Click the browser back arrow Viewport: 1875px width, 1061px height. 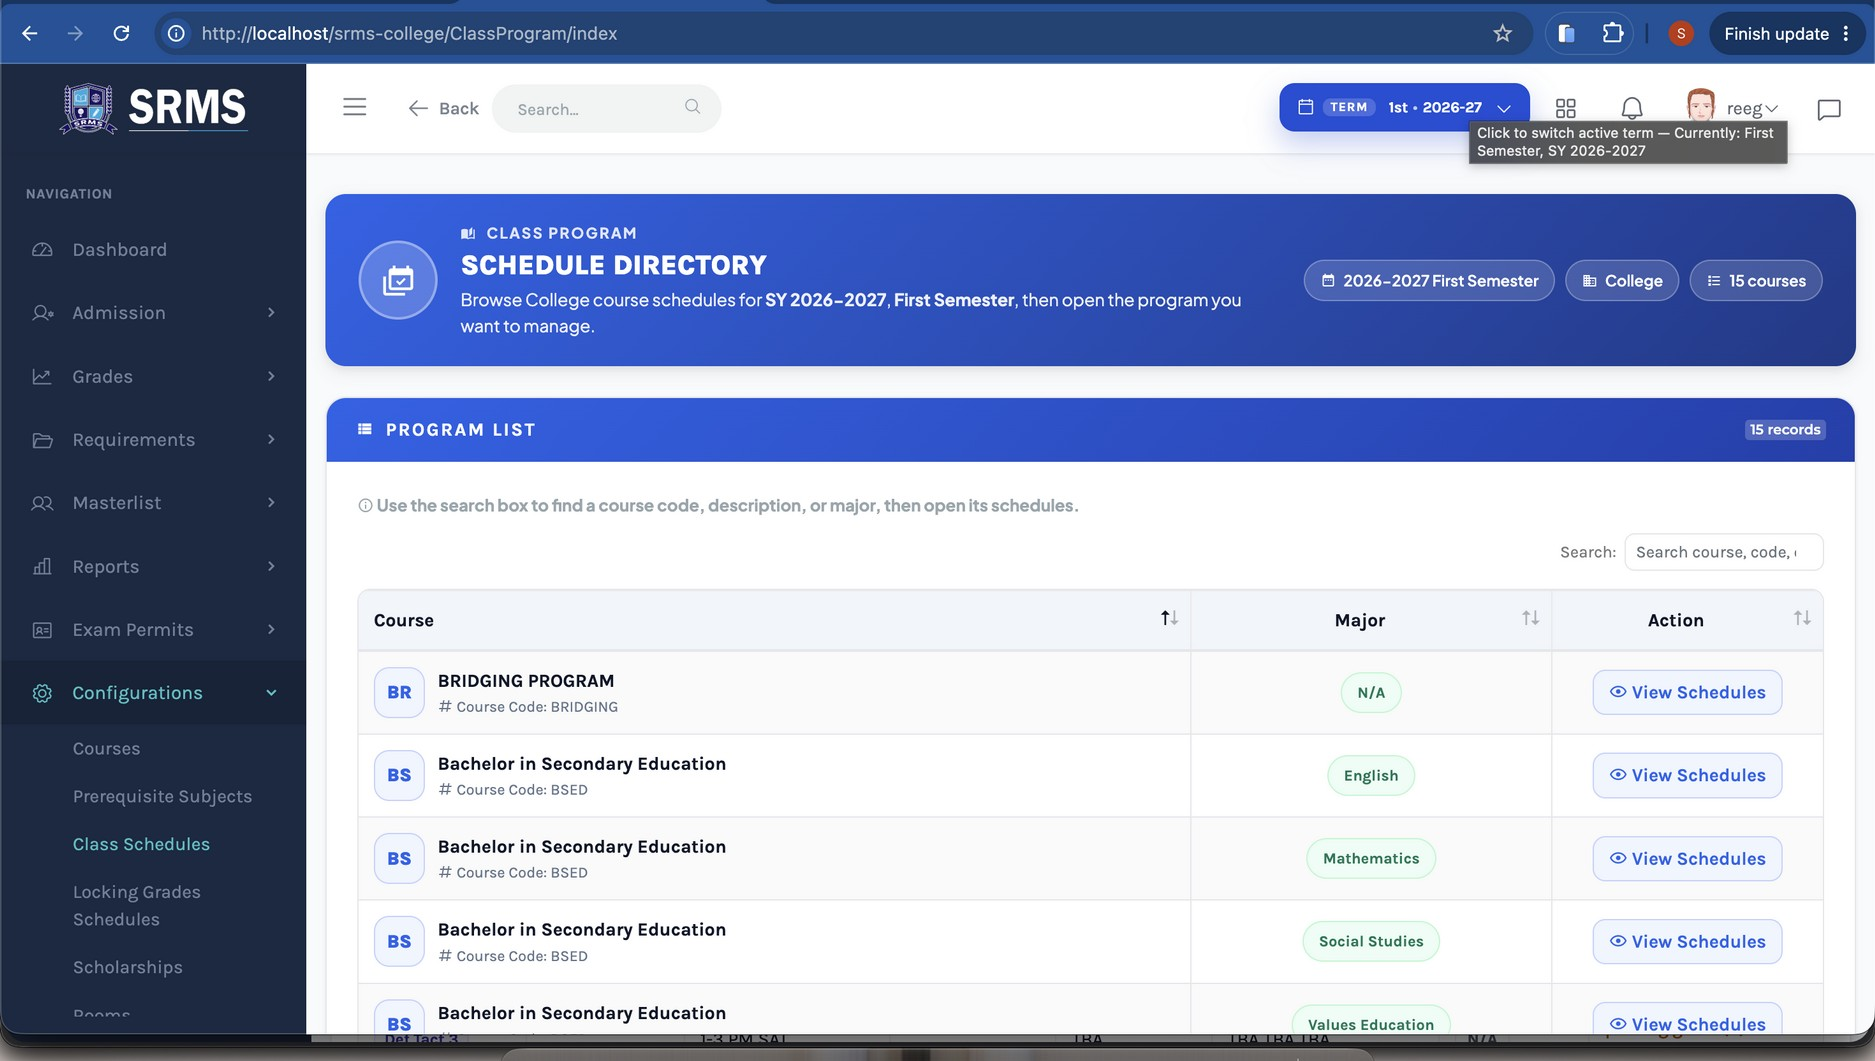click(x=30, y=33)
